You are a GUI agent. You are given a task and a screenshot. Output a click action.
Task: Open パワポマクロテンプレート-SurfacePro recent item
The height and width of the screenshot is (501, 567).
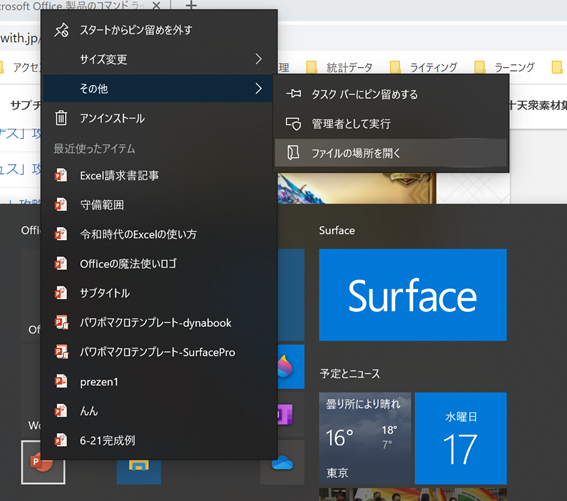[159, 352]
